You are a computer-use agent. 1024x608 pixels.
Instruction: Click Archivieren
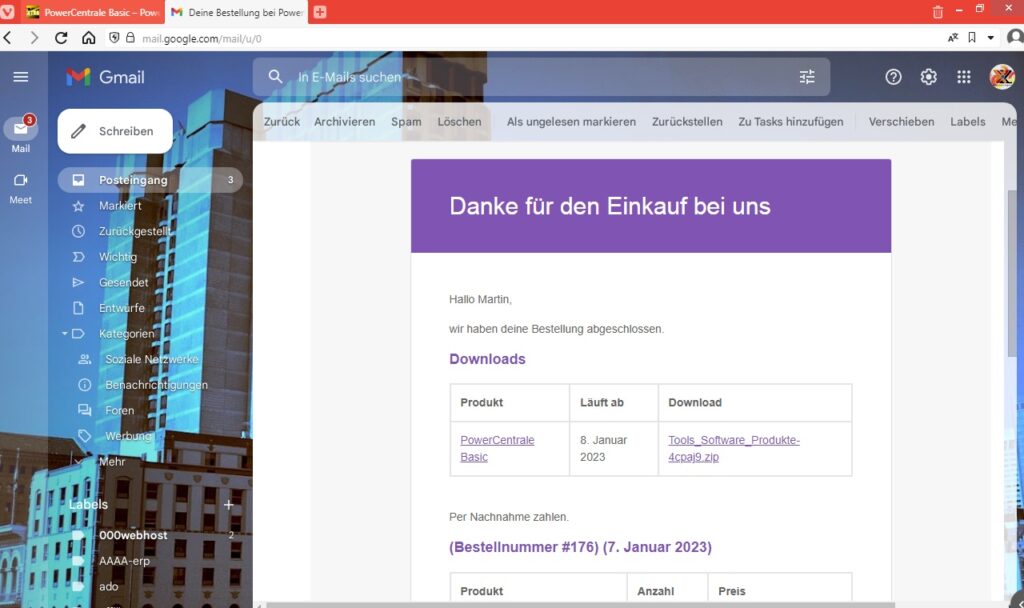point(345,121)
